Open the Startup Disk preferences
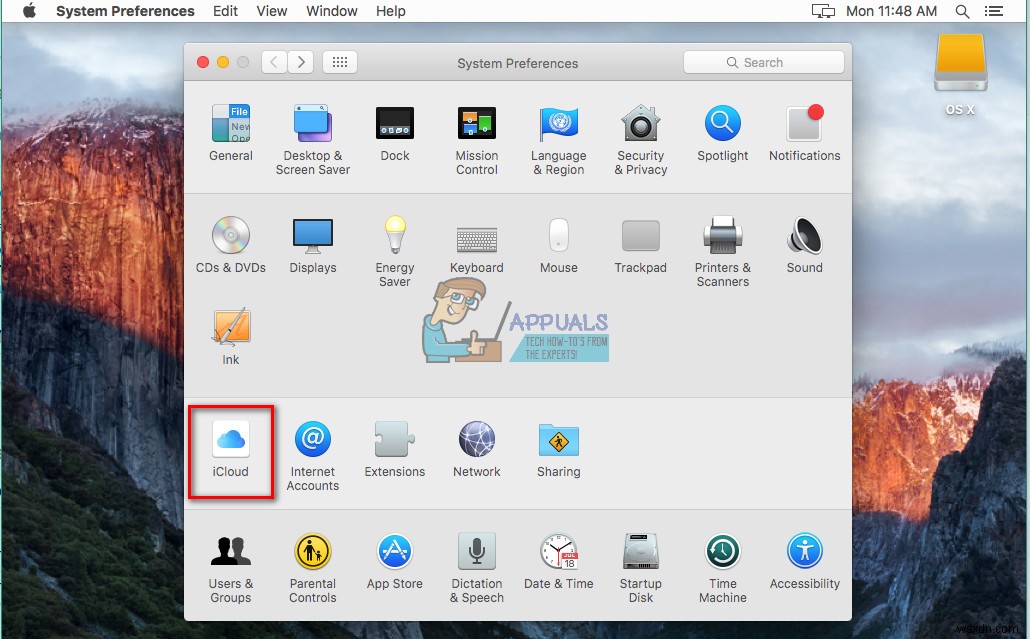Screen dimensions: 1030x639 640,550
